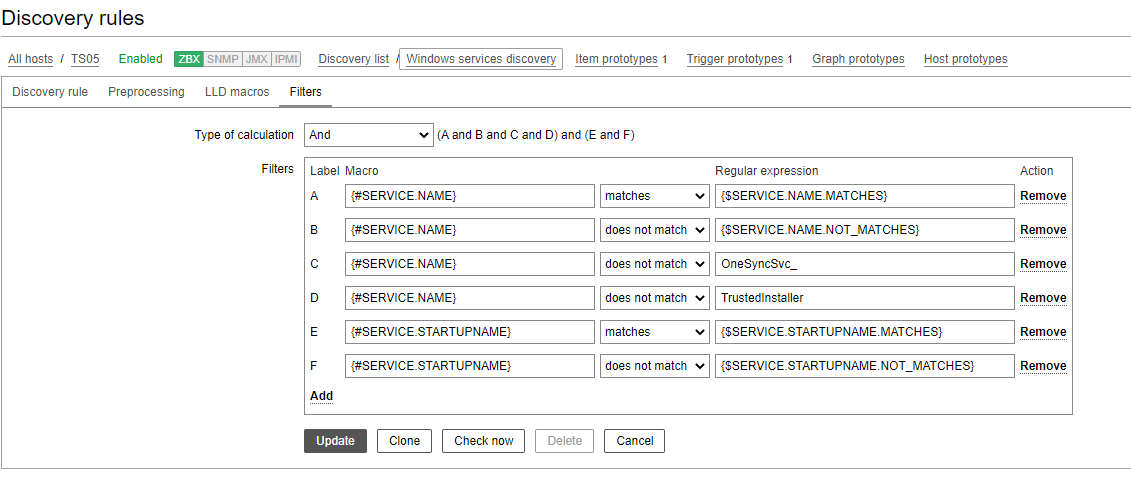Edit macro field of filter C

coord(470,264)
